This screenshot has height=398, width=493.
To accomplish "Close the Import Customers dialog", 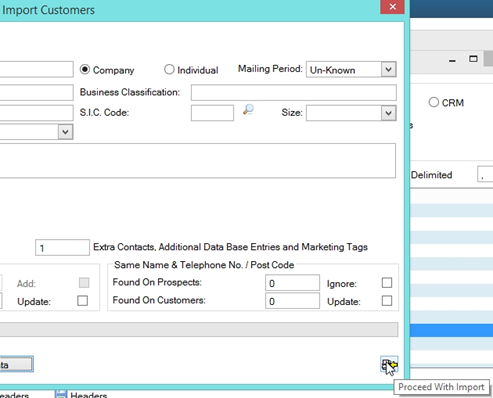I will (392, 7).
